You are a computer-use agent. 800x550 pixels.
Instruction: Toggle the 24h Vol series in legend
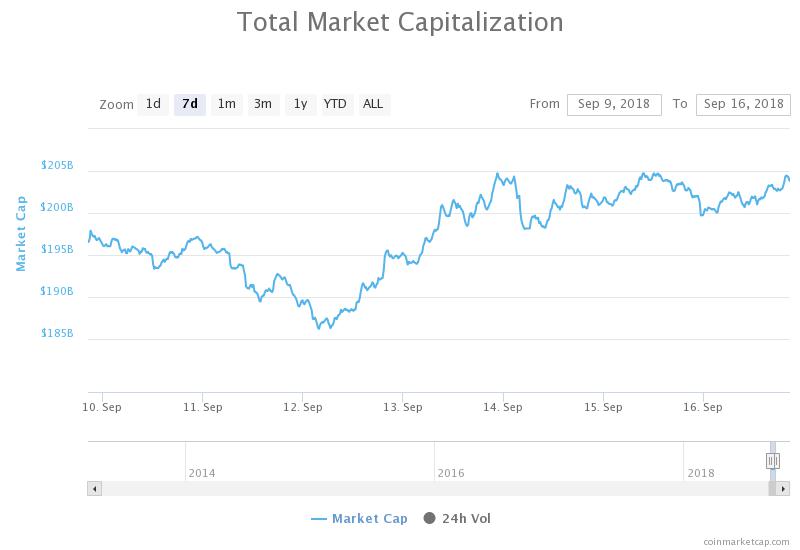(457, 518)
